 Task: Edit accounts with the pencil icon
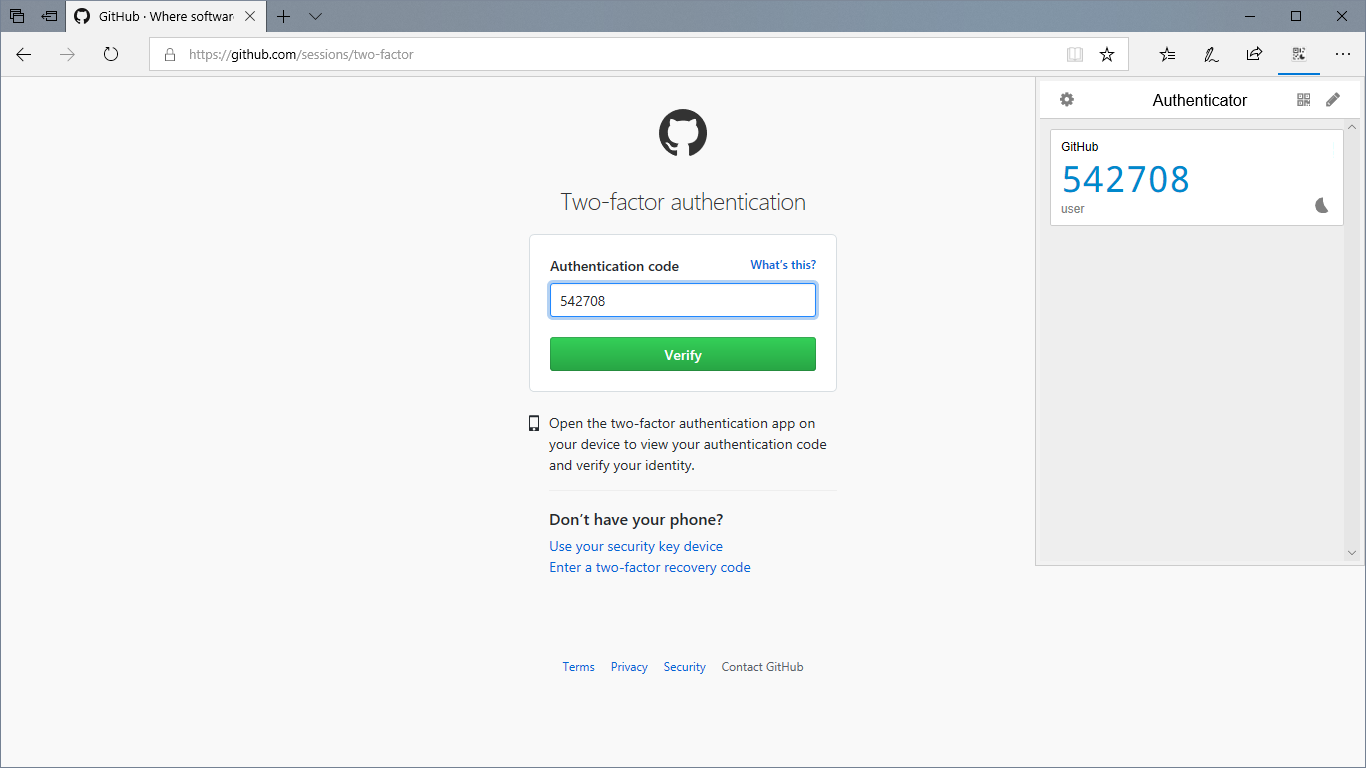coord(1333,99)
